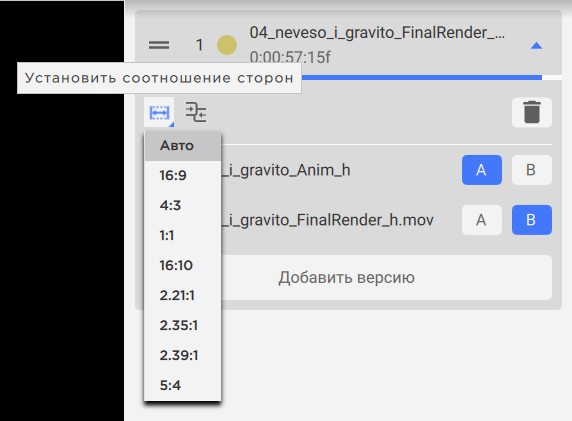572x421 pixels.
Task: Collapse item with blue triangle arrow
Action: click(536, 46)
